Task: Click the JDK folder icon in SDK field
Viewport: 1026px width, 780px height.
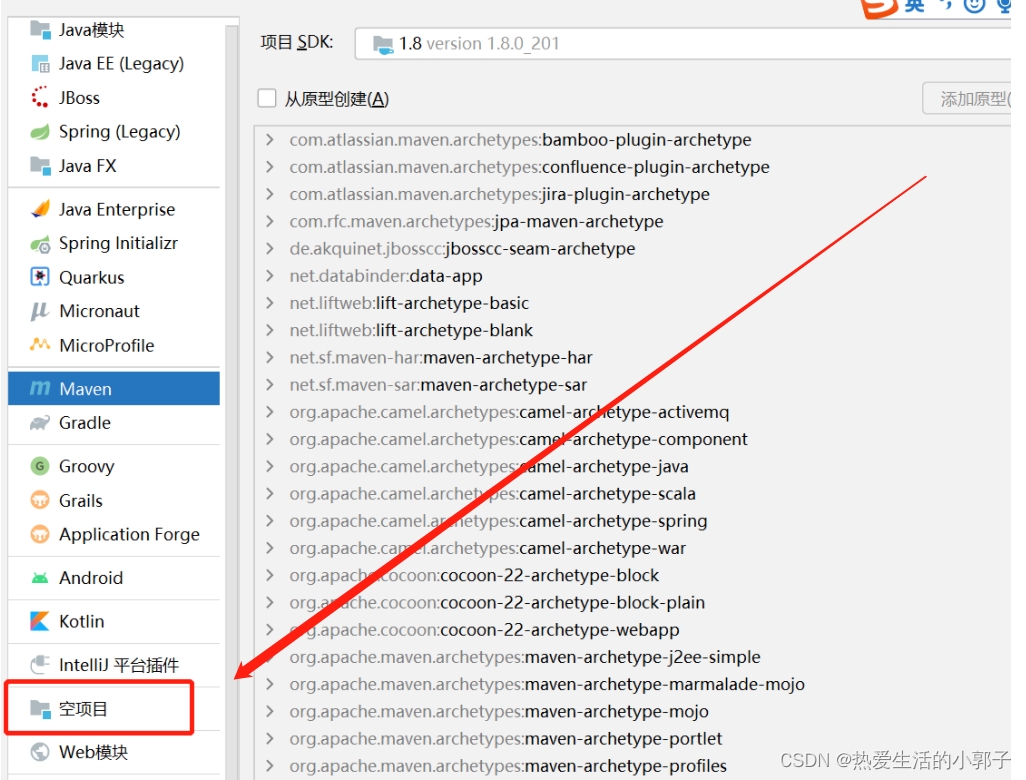Action: coord(383,44)
